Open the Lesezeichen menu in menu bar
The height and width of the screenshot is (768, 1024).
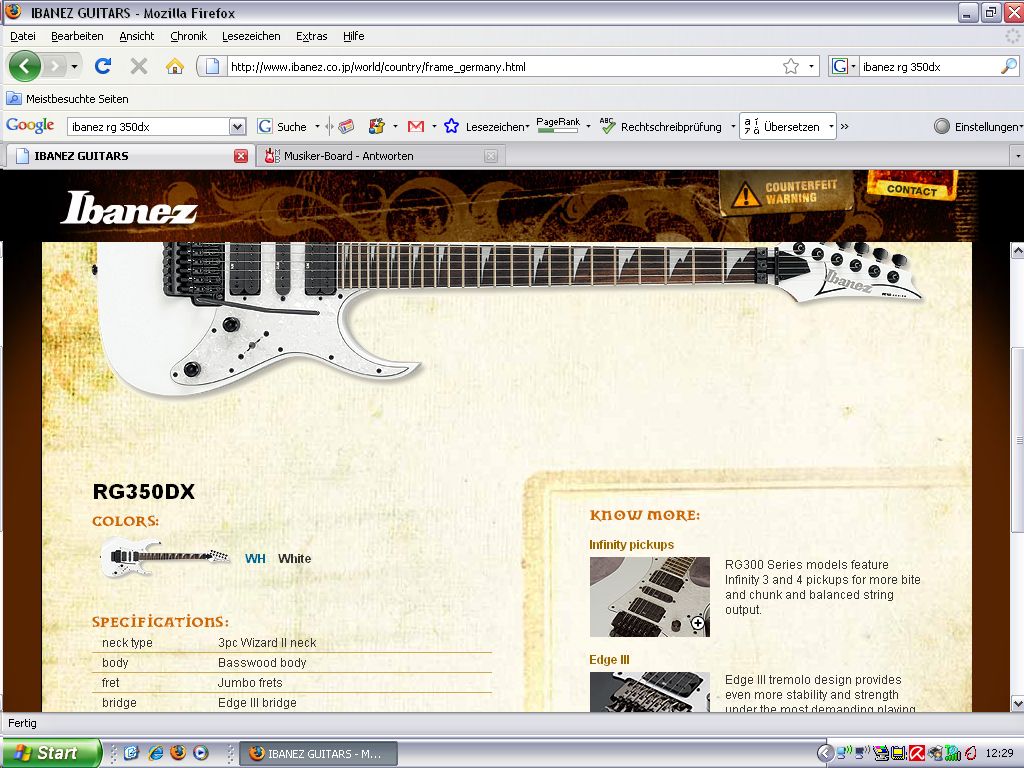pos(251,36)
